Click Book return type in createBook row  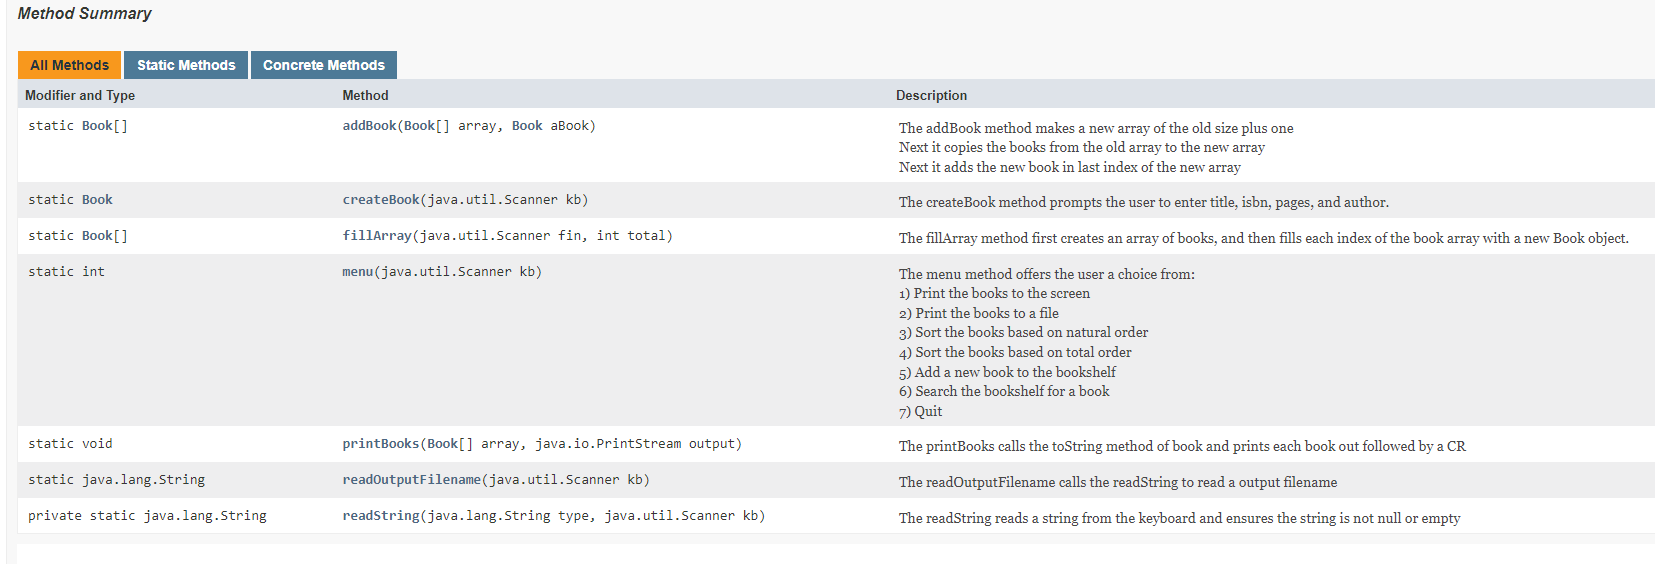97,200
